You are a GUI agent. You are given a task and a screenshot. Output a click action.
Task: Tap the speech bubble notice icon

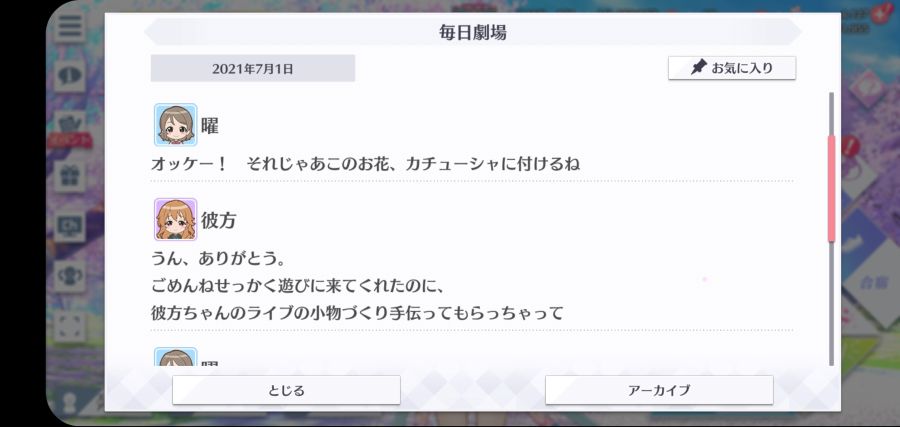70,75
